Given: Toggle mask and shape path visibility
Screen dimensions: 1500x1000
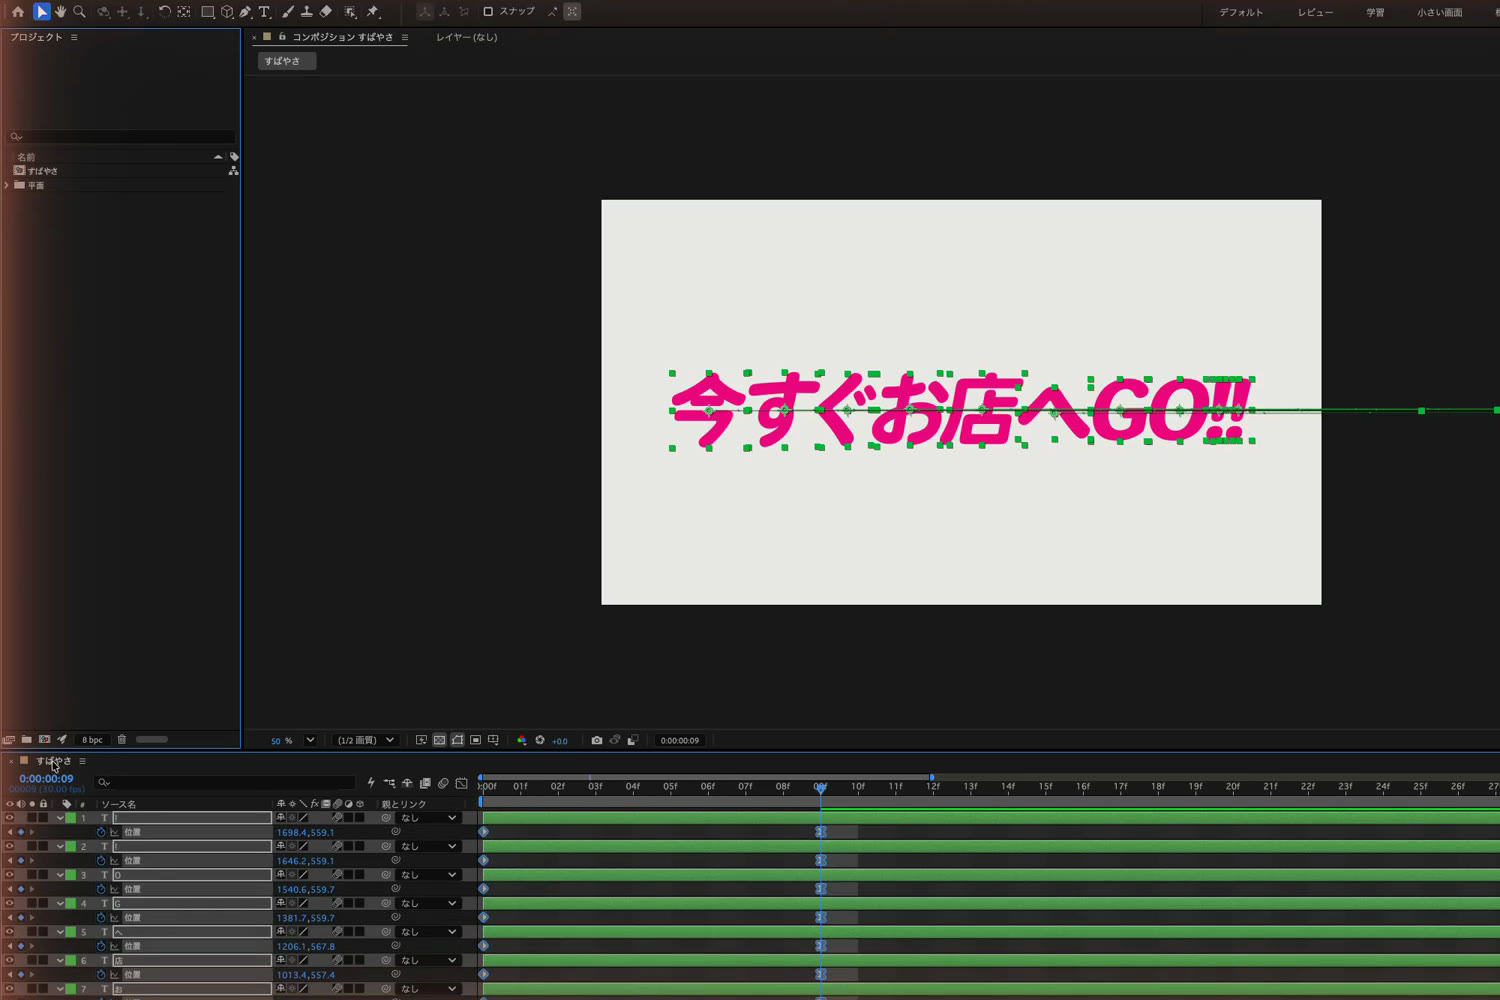Looking at the screenshot, I should click(457, 740).
